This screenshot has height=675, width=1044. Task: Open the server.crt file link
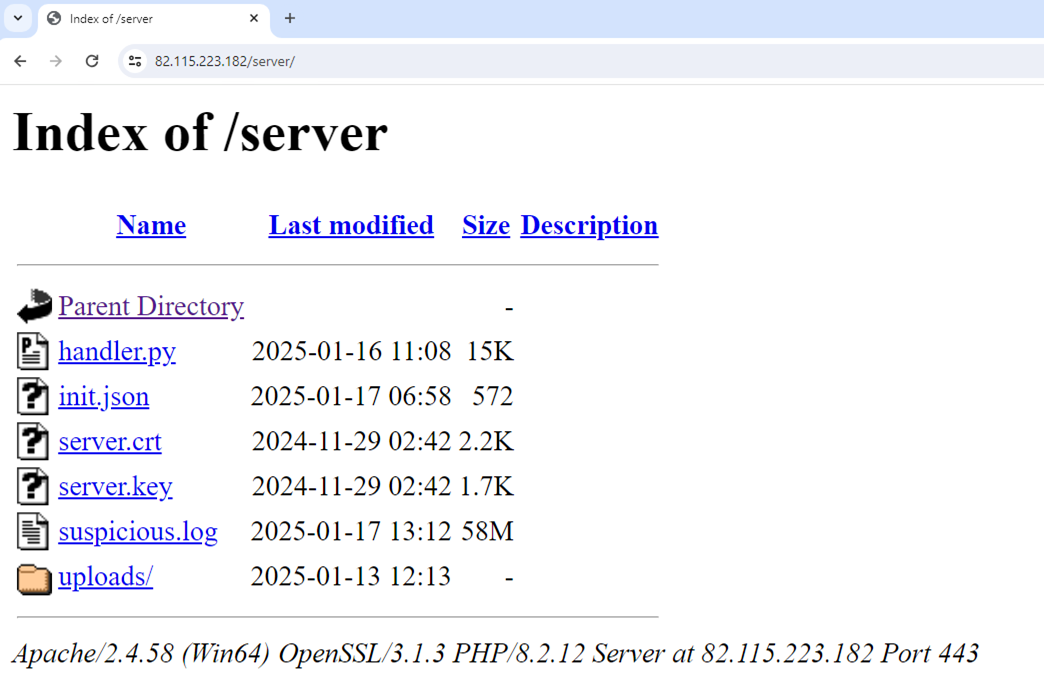click(110, 441)
